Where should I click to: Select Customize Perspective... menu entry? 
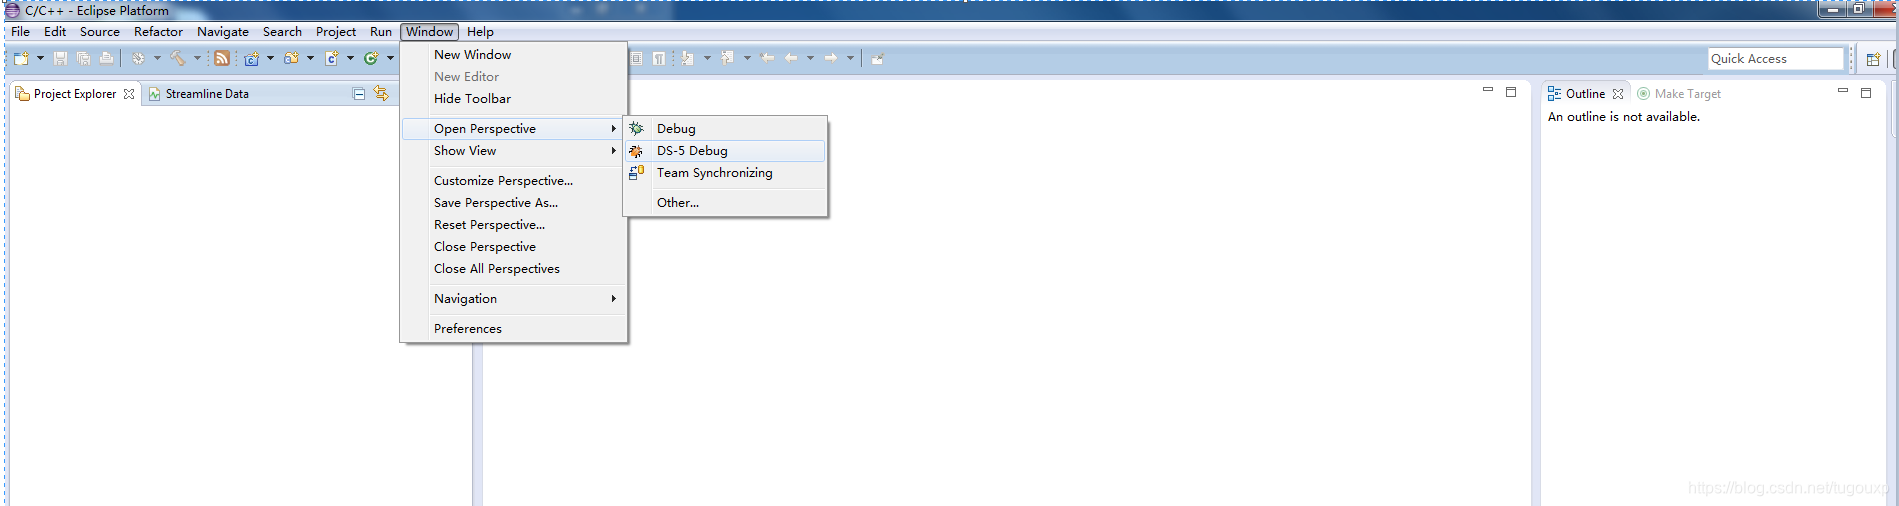pyautogui.click(x=514, y=181)
